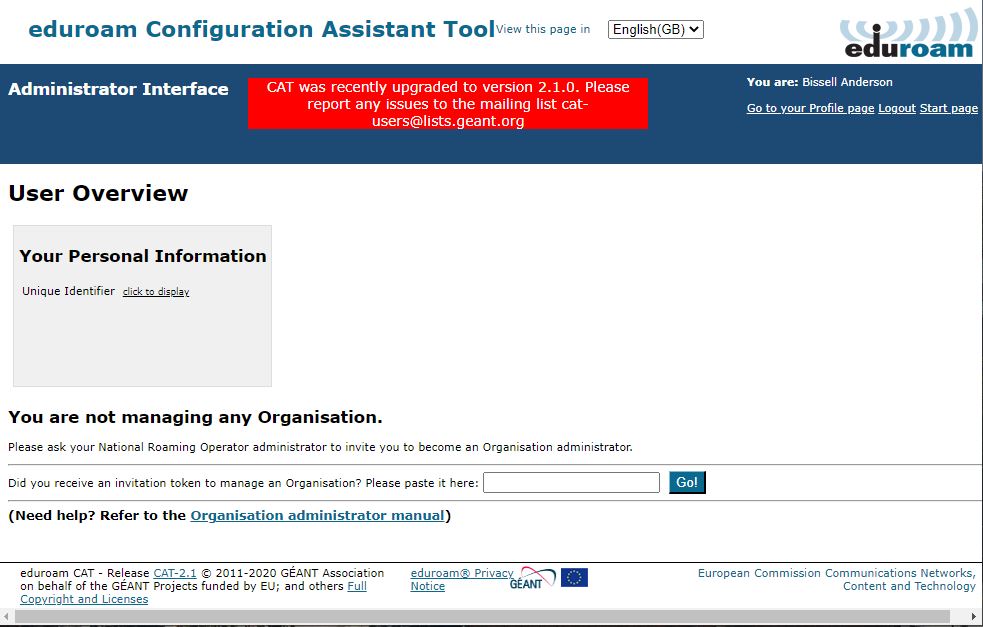Screen dimensions: 983x627
Task: Click the horizontal scrollbar at the bottom
Action: click(482, 617)
